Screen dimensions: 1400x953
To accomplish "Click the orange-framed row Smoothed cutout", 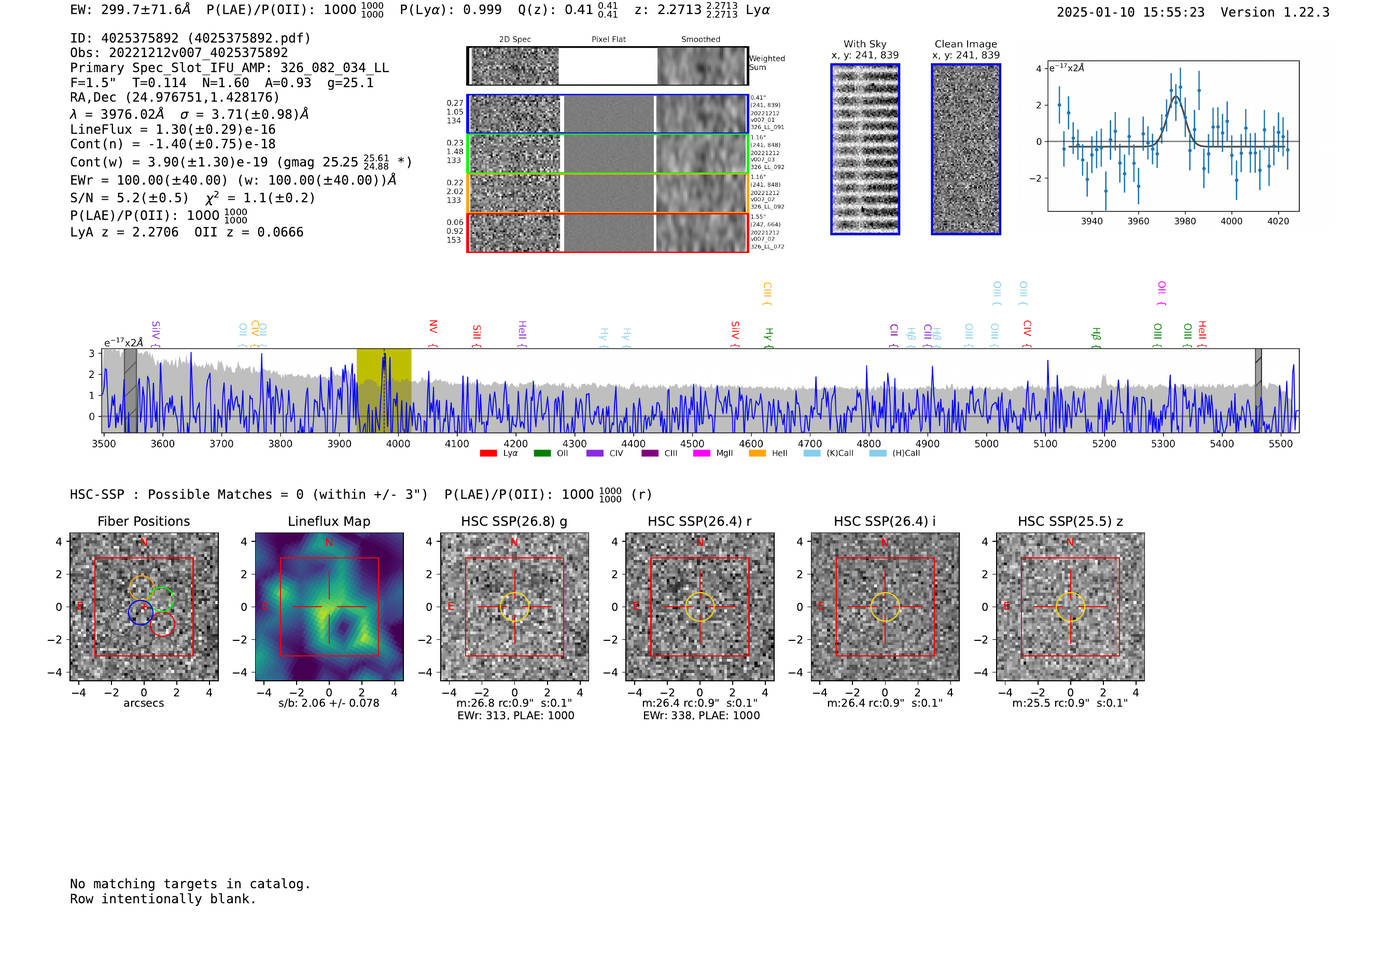I will click(x=702, y=193).
